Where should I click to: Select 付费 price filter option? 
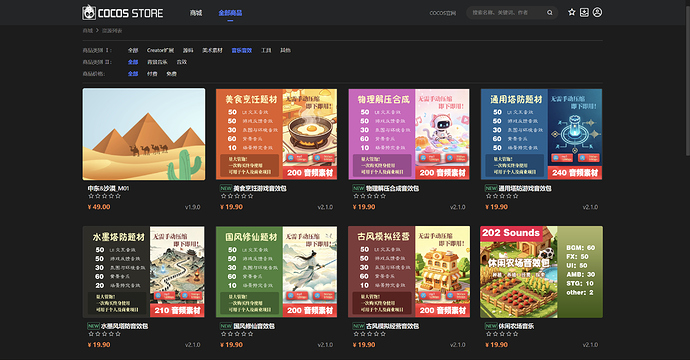click(x=152, y=74)
